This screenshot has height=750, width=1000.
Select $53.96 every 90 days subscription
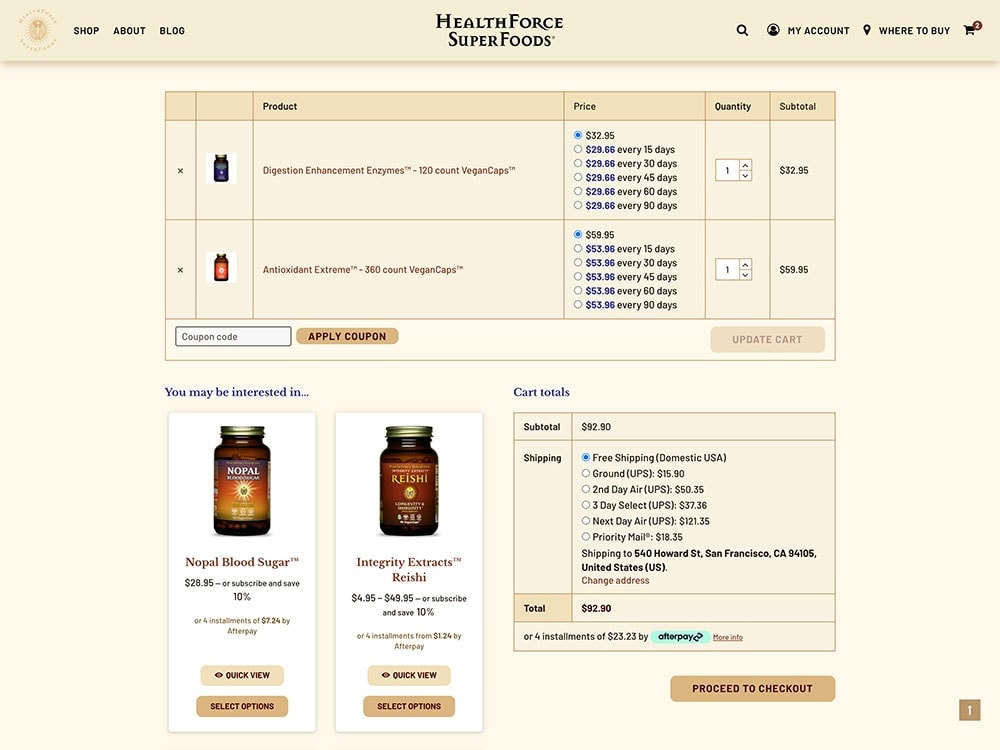point(578,305)
